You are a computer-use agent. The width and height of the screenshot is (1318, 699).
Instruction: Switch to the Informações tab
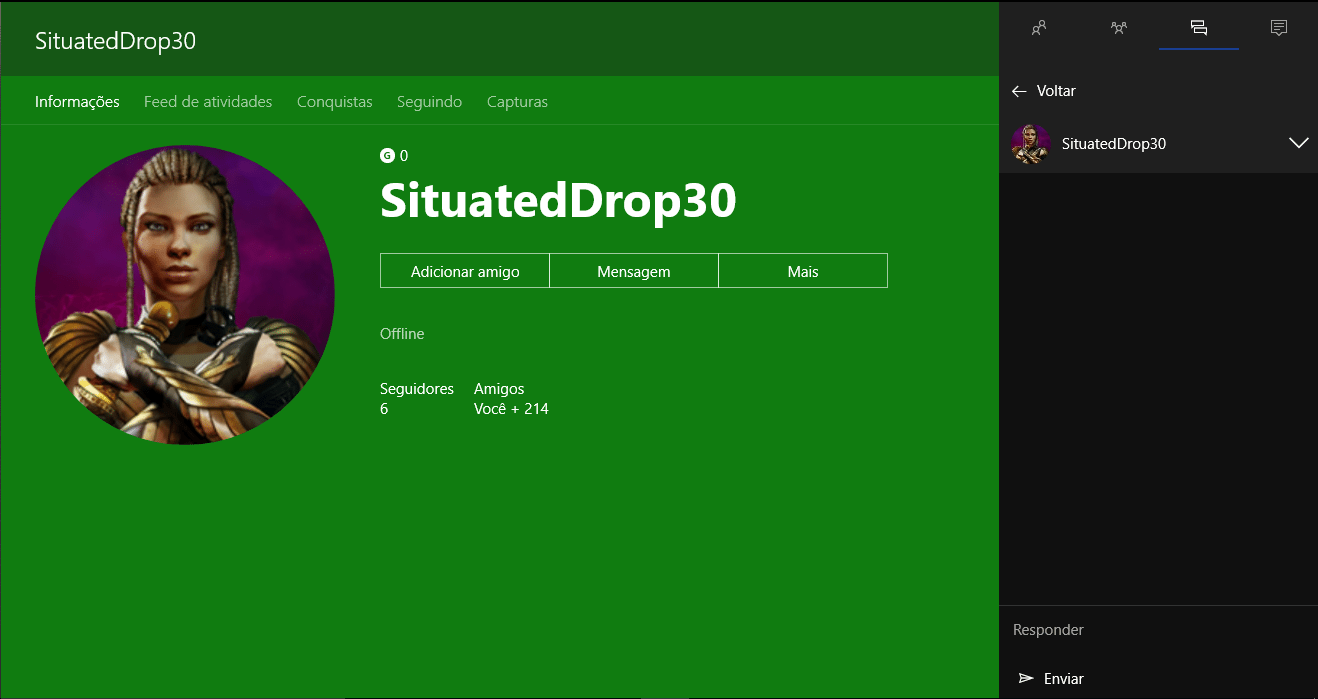(77, 101)
